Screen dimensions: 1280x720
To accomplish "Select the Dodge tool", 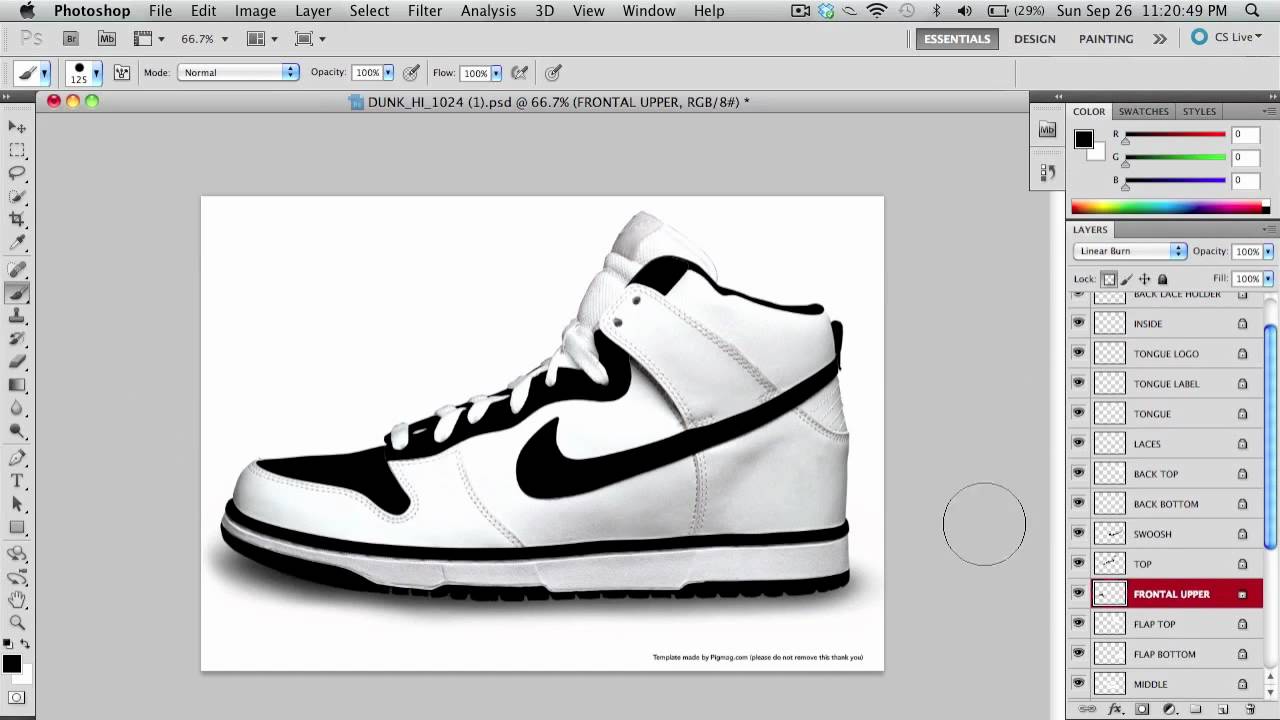I will point(17,431).
